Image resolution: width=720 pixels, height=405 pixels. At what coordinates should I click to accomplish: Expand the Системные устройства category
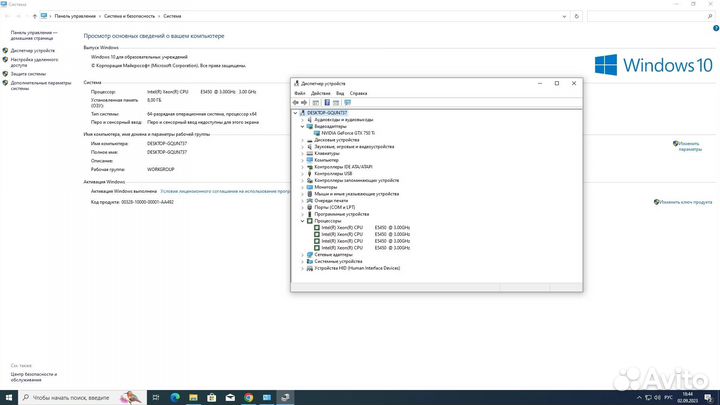click(303, 261)
